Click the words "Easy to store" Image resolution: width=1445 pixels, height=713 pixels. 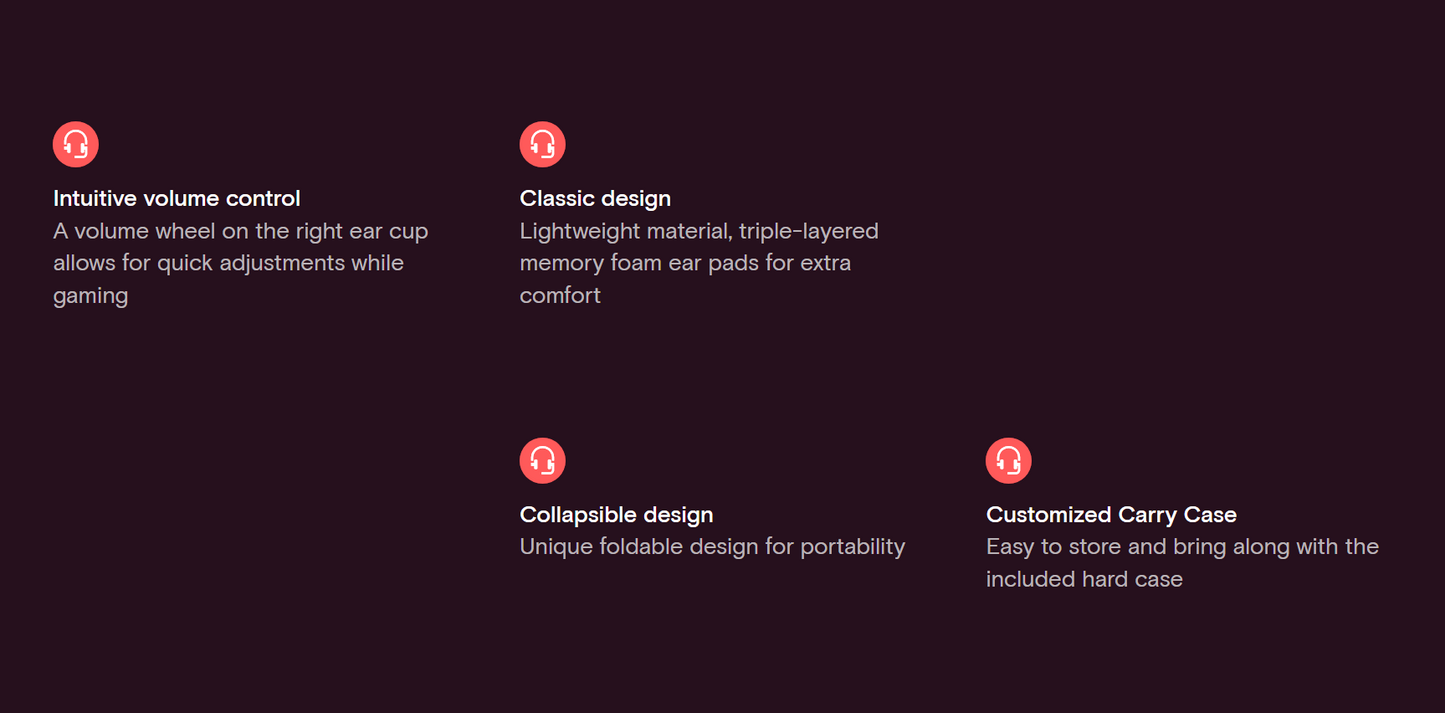[1053, 547]
